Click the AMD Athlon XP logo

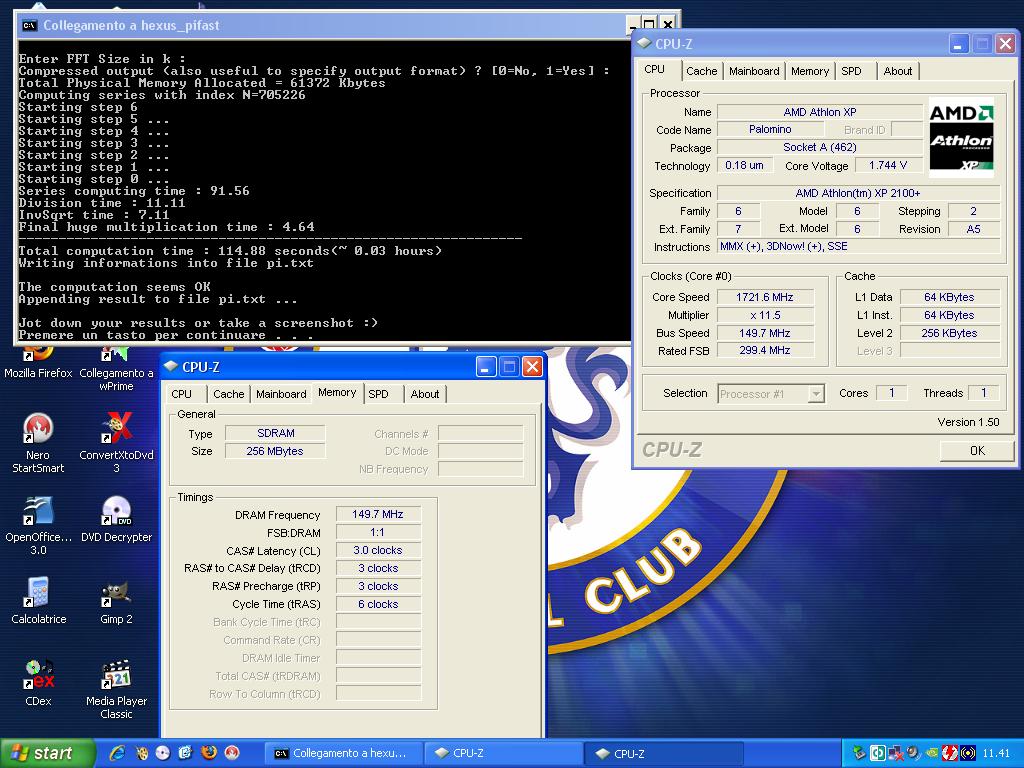961,138
